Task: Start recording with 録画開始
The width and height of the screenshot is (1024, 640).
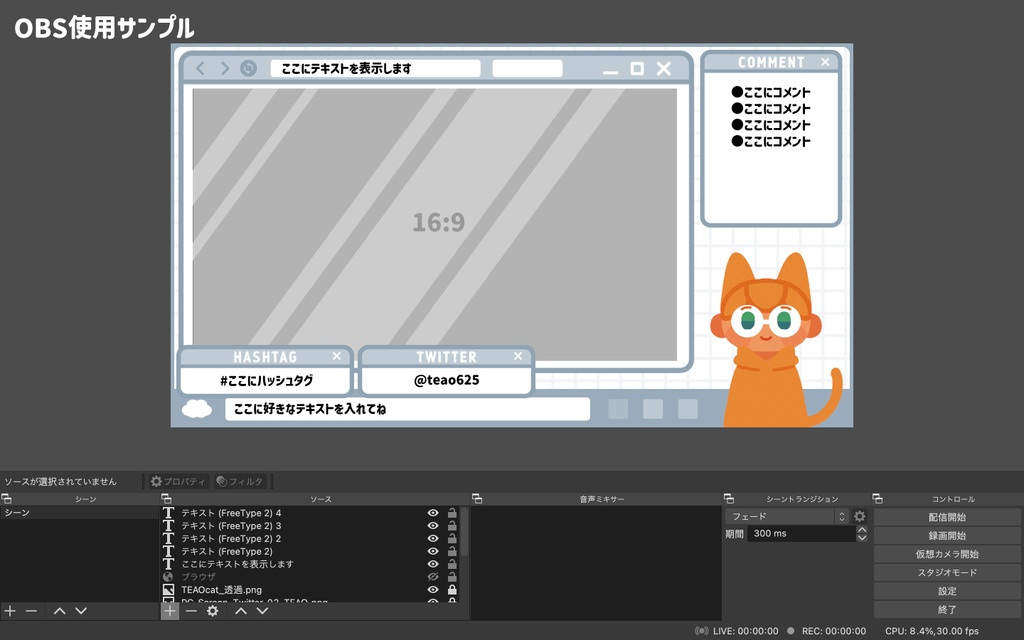Action: click(x=947, y=536)
